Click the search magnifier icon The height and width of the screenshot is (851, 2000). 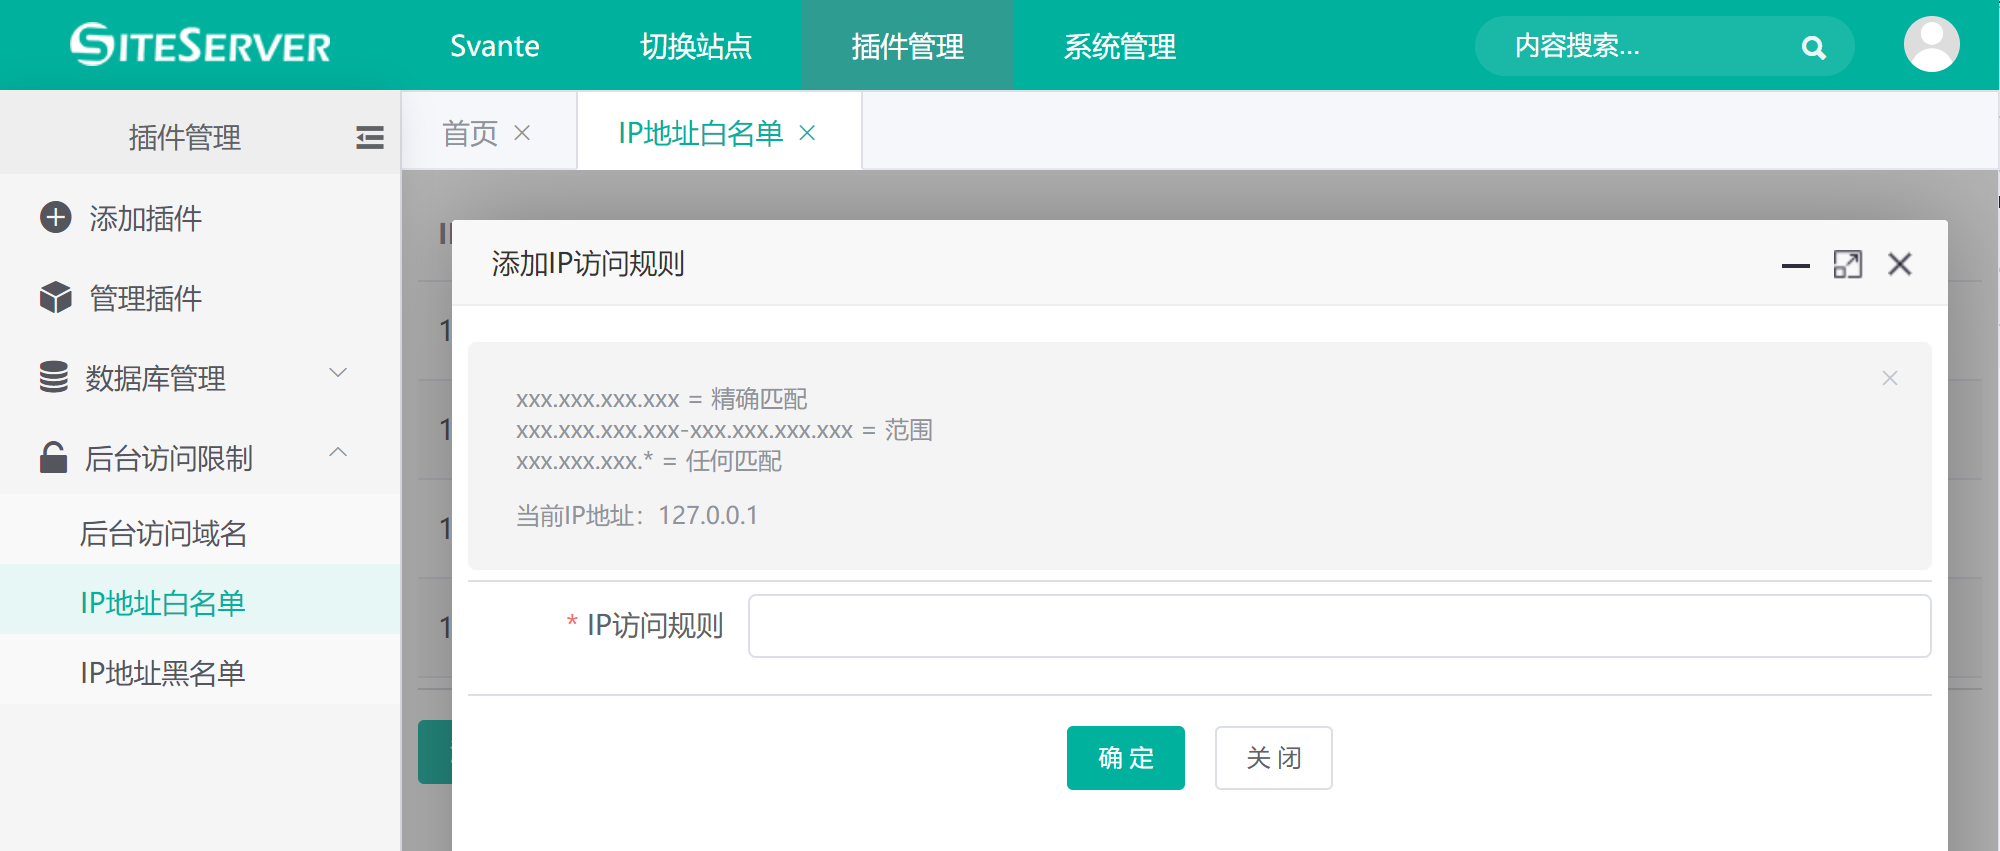point(1813,47)
